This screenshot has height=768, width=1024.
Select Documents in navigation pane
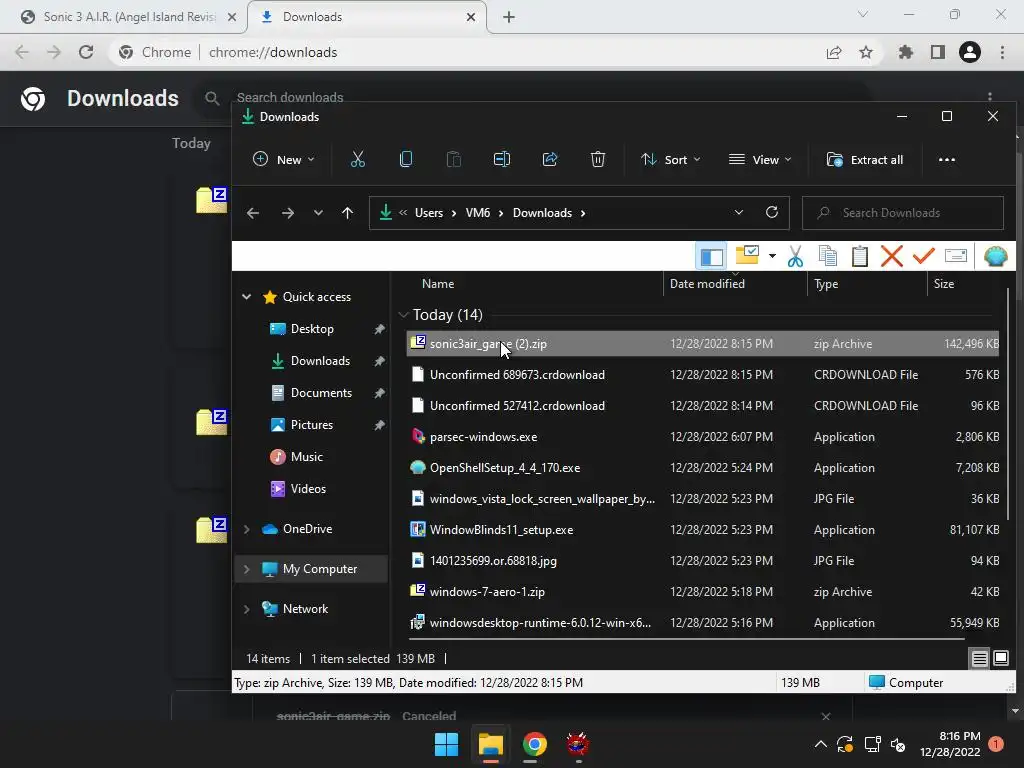(321, 393)
